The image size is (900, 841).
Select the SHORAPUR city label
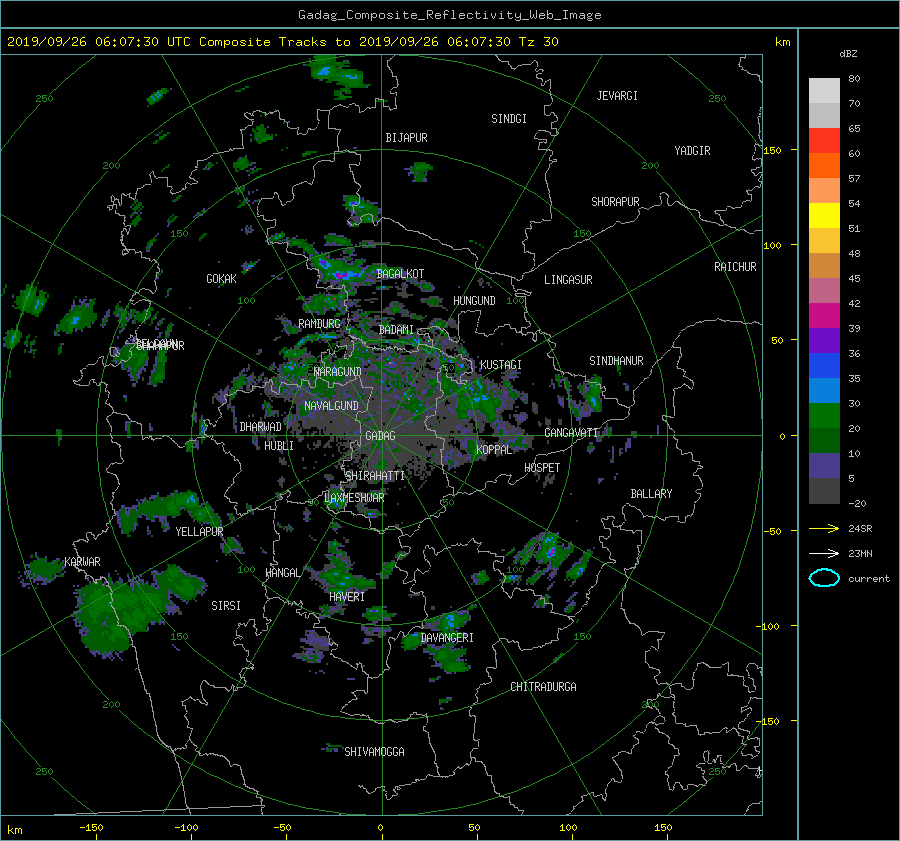click(615, 202)
